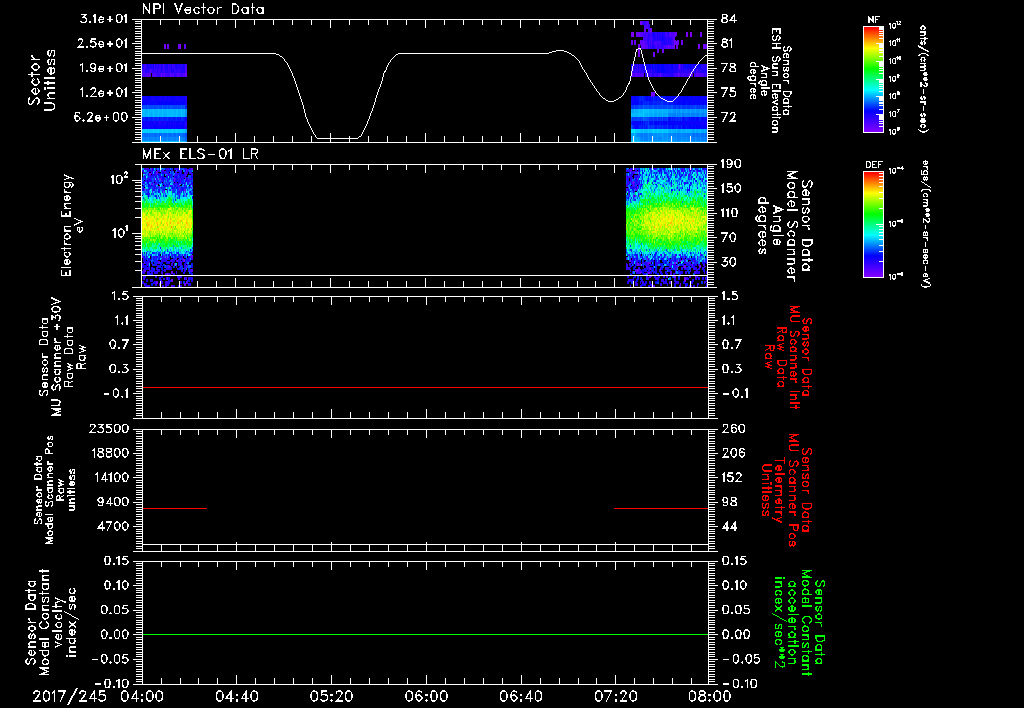This screenshot has width=1024, height=708.
Task: Click the NF color scale bar
Action: tap(874, 78)
